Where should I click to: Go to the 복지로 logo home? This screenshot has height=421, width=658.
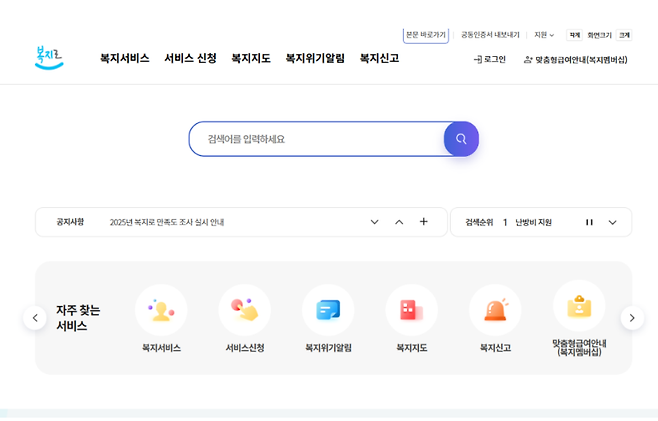coord(48,58)
